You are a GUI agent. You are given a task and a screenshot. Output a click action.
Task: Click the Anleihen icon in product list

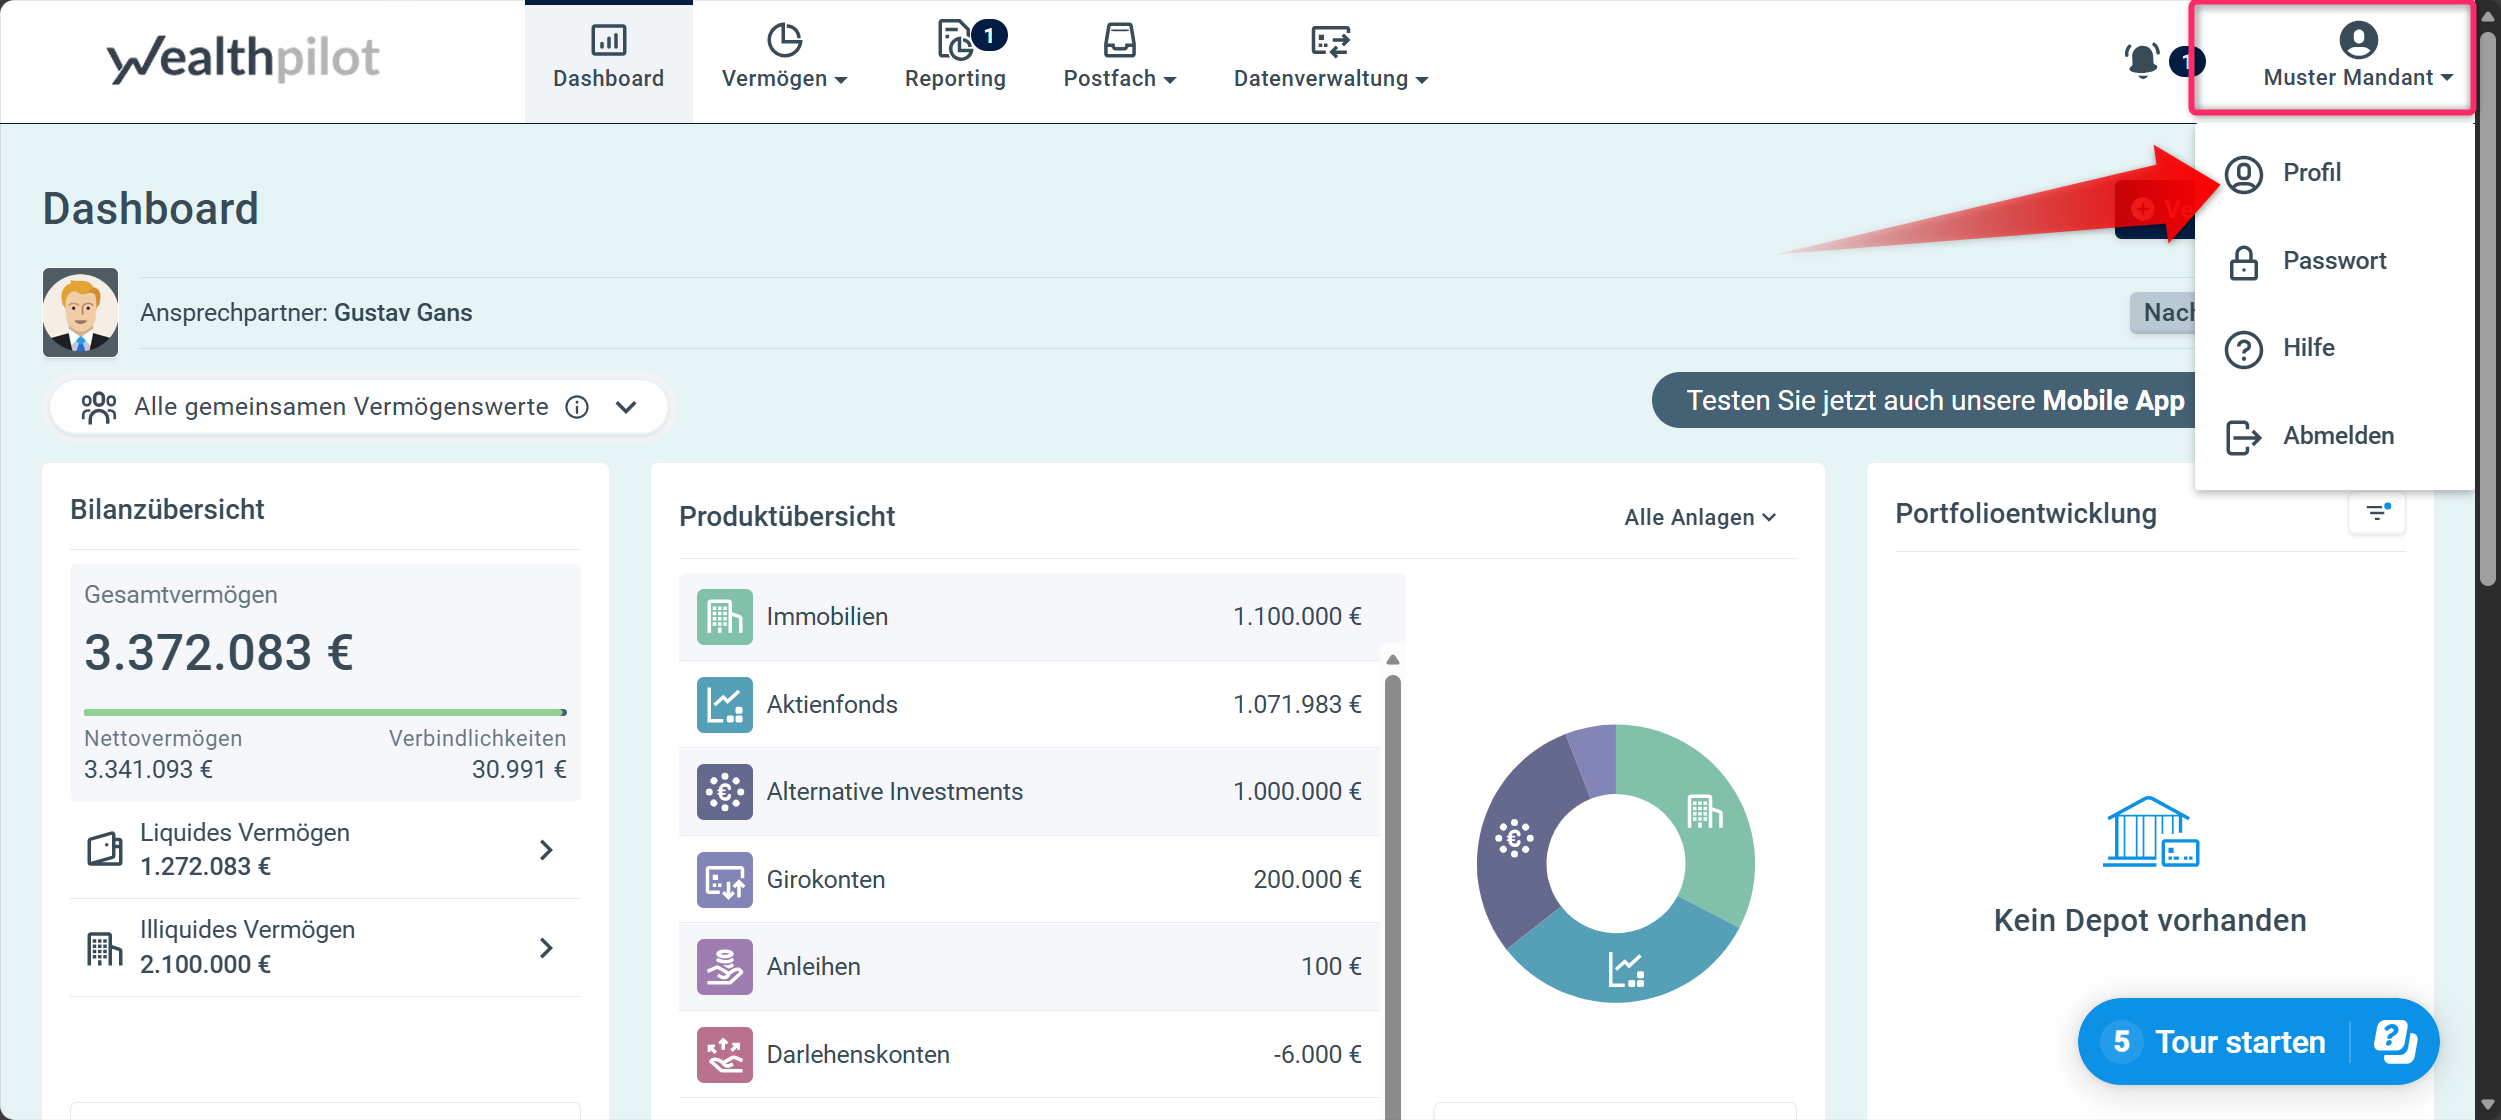click(x=724, y=967)
